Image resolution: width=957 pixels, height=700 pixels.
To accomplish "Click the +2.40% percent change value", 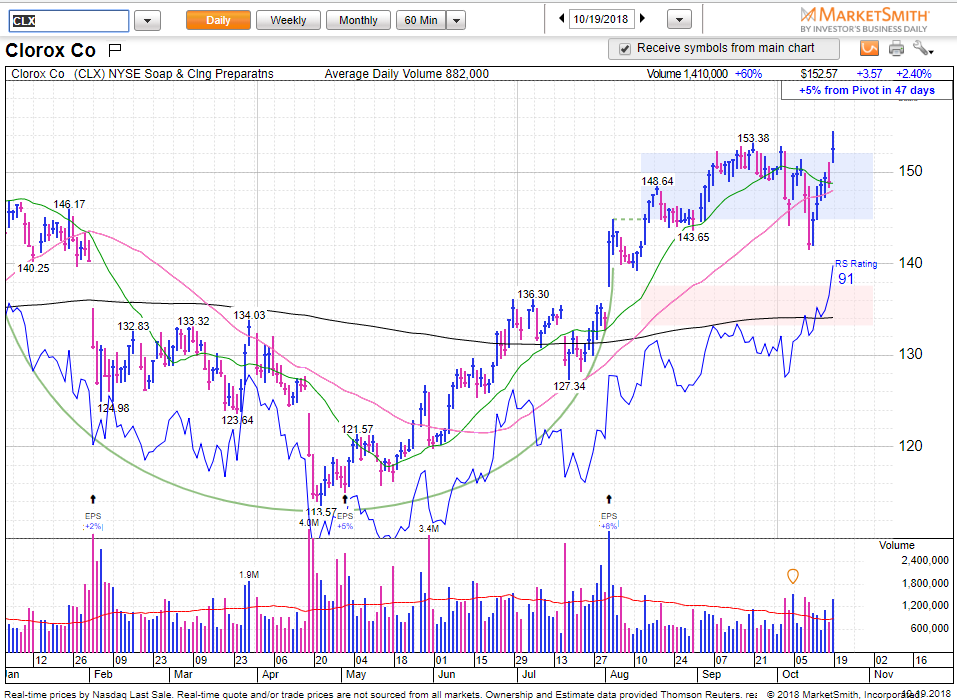I will coord(914,74).
